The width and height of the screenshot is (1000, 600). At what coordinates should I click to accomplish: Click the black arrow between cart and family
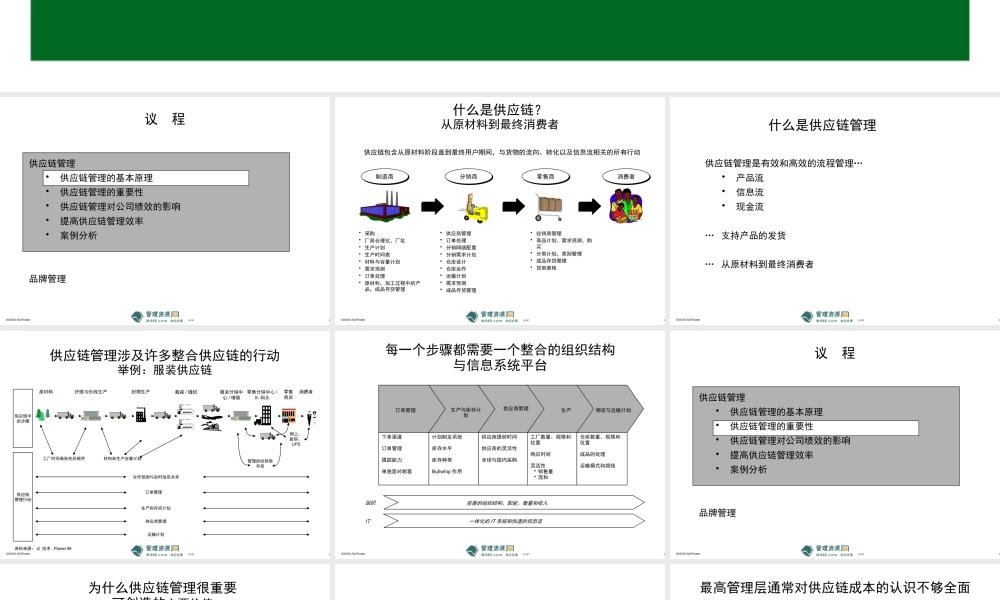pyautogui.click(x=589, y=206)
